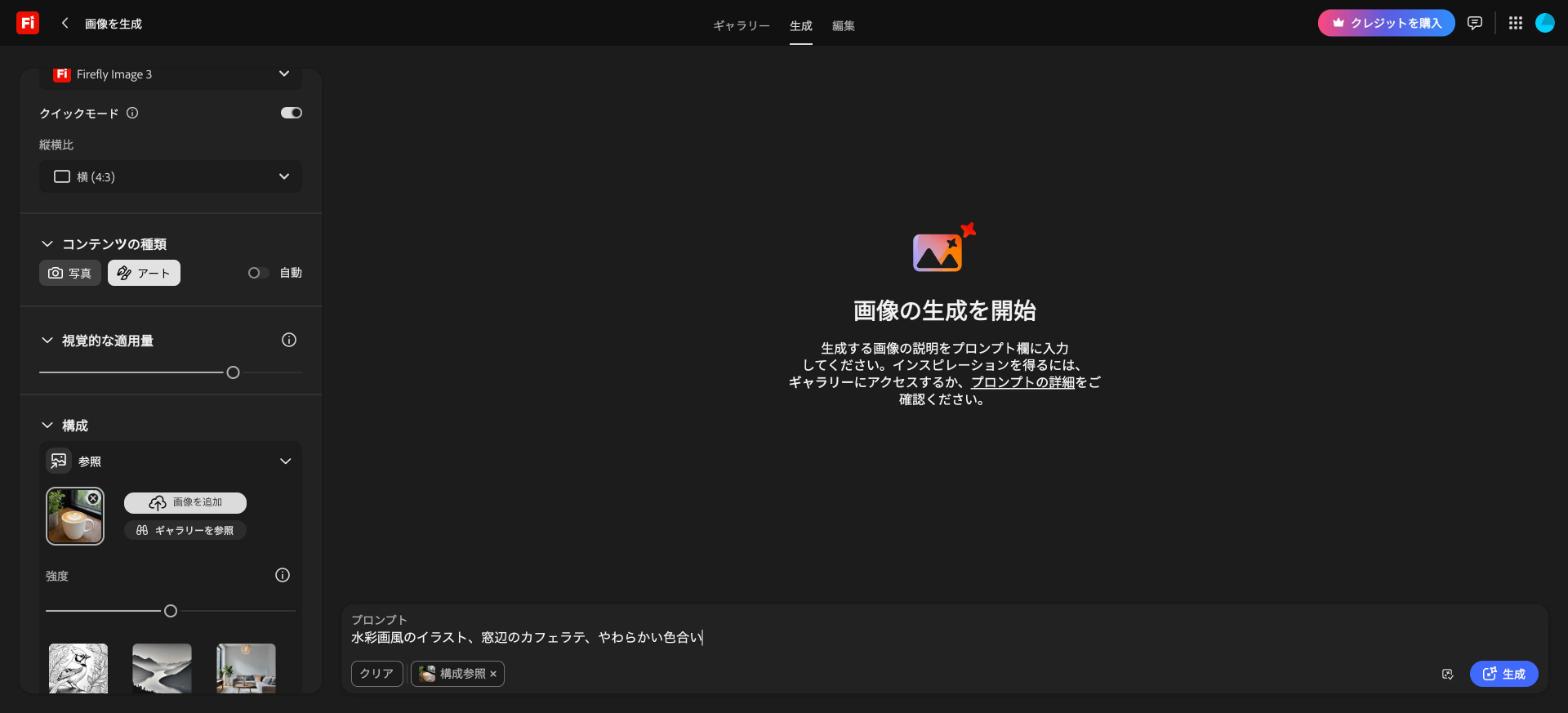Viewport: 1568px width, 713px height.
Task: Show info for 強度
Action: pyautogui.click(x=282, y=575)
